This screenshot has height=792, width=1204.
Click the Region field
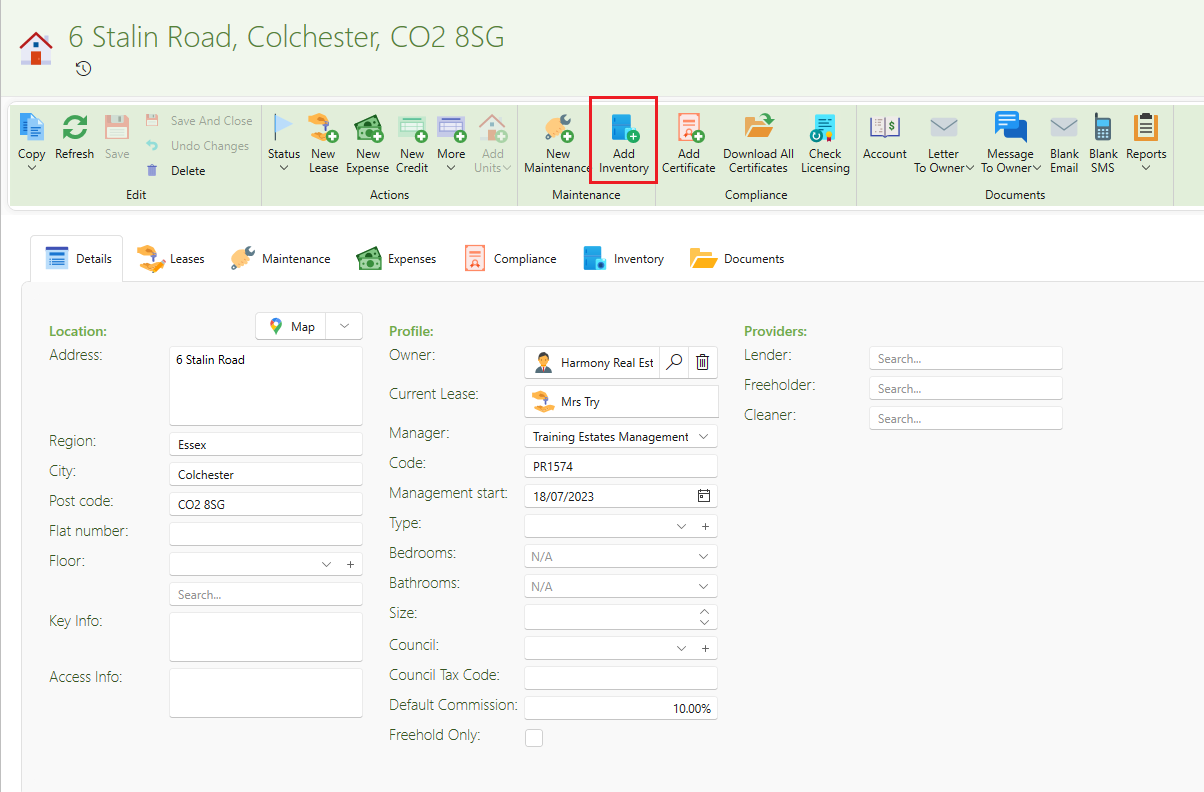[x=266, y=444]
